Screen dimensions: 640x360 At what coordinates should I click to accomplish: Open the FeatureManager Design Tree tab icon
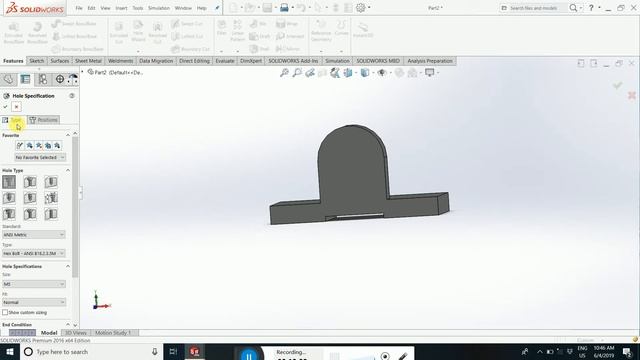point(8,79)
